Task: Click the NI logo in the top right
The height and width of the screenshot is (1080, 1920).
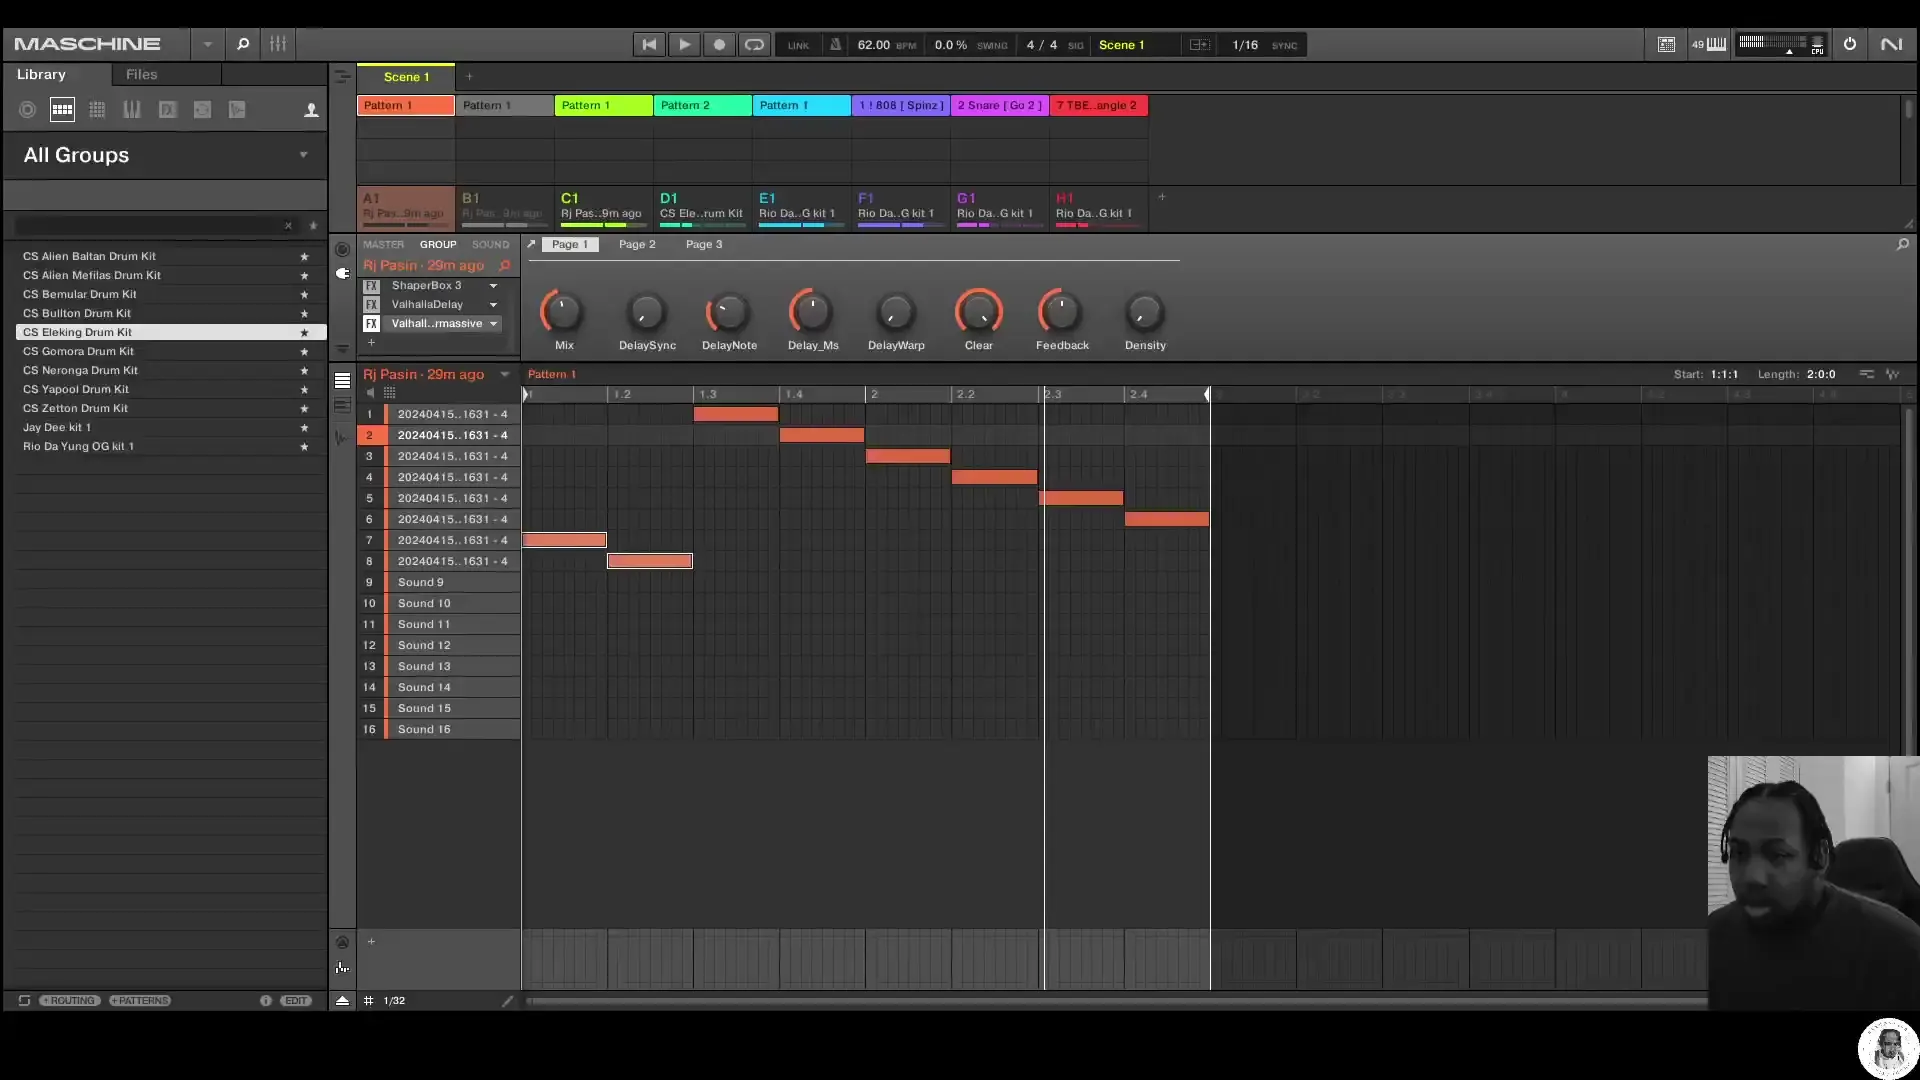Action: pyautogui.click(x=1893, y=43)
